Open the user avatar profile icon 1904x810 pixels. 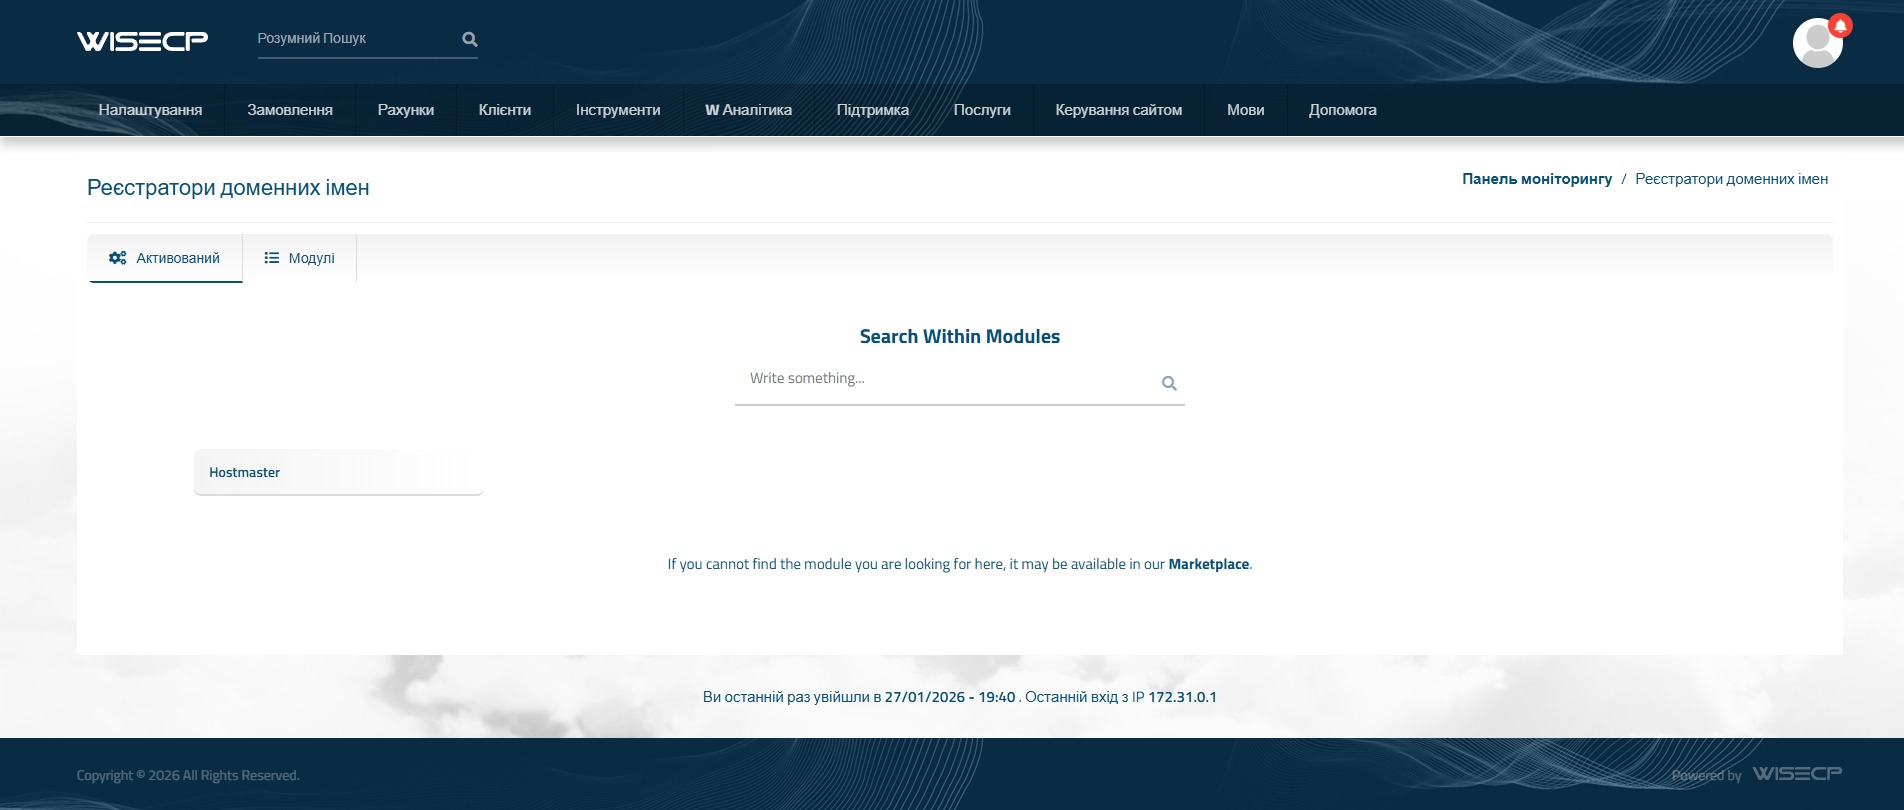pos(1816,44)
